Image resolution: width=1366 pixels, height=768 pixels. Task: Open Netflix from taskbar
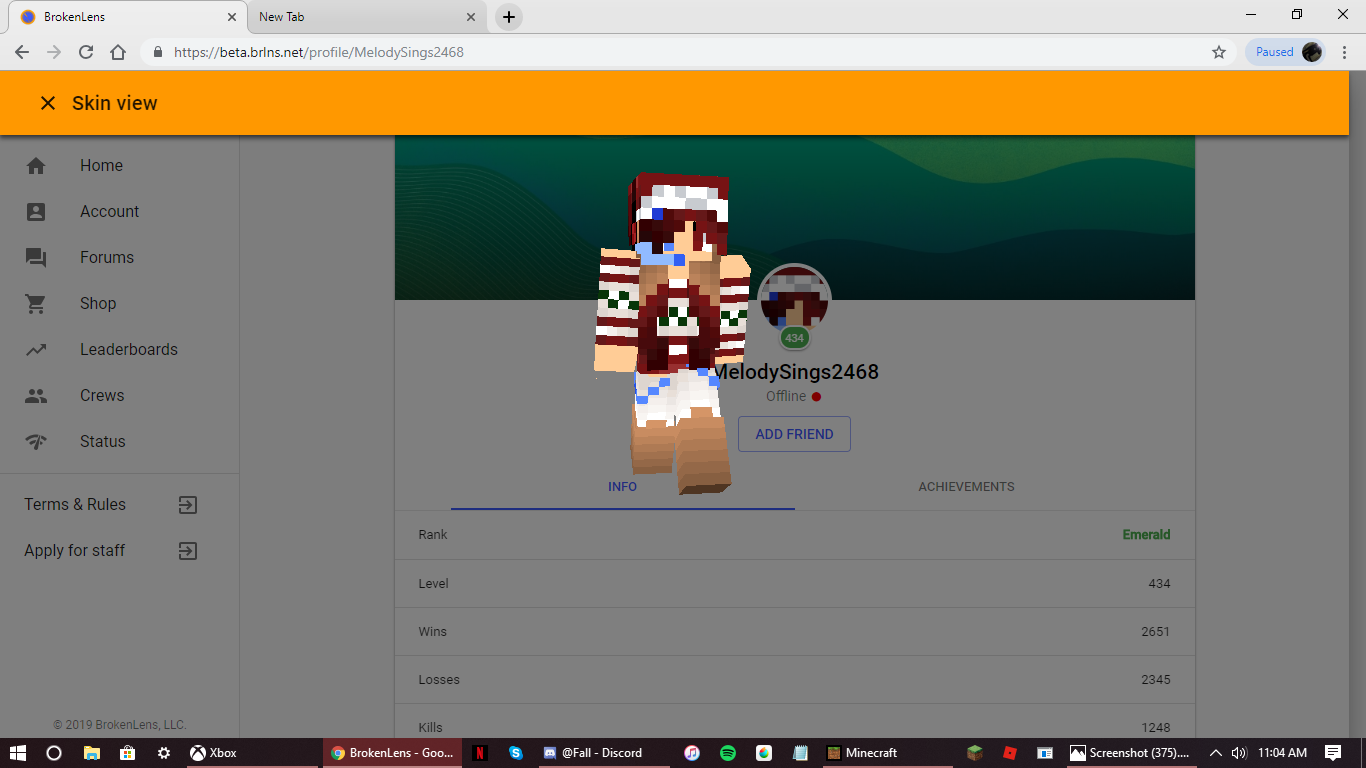coord(480,753)
